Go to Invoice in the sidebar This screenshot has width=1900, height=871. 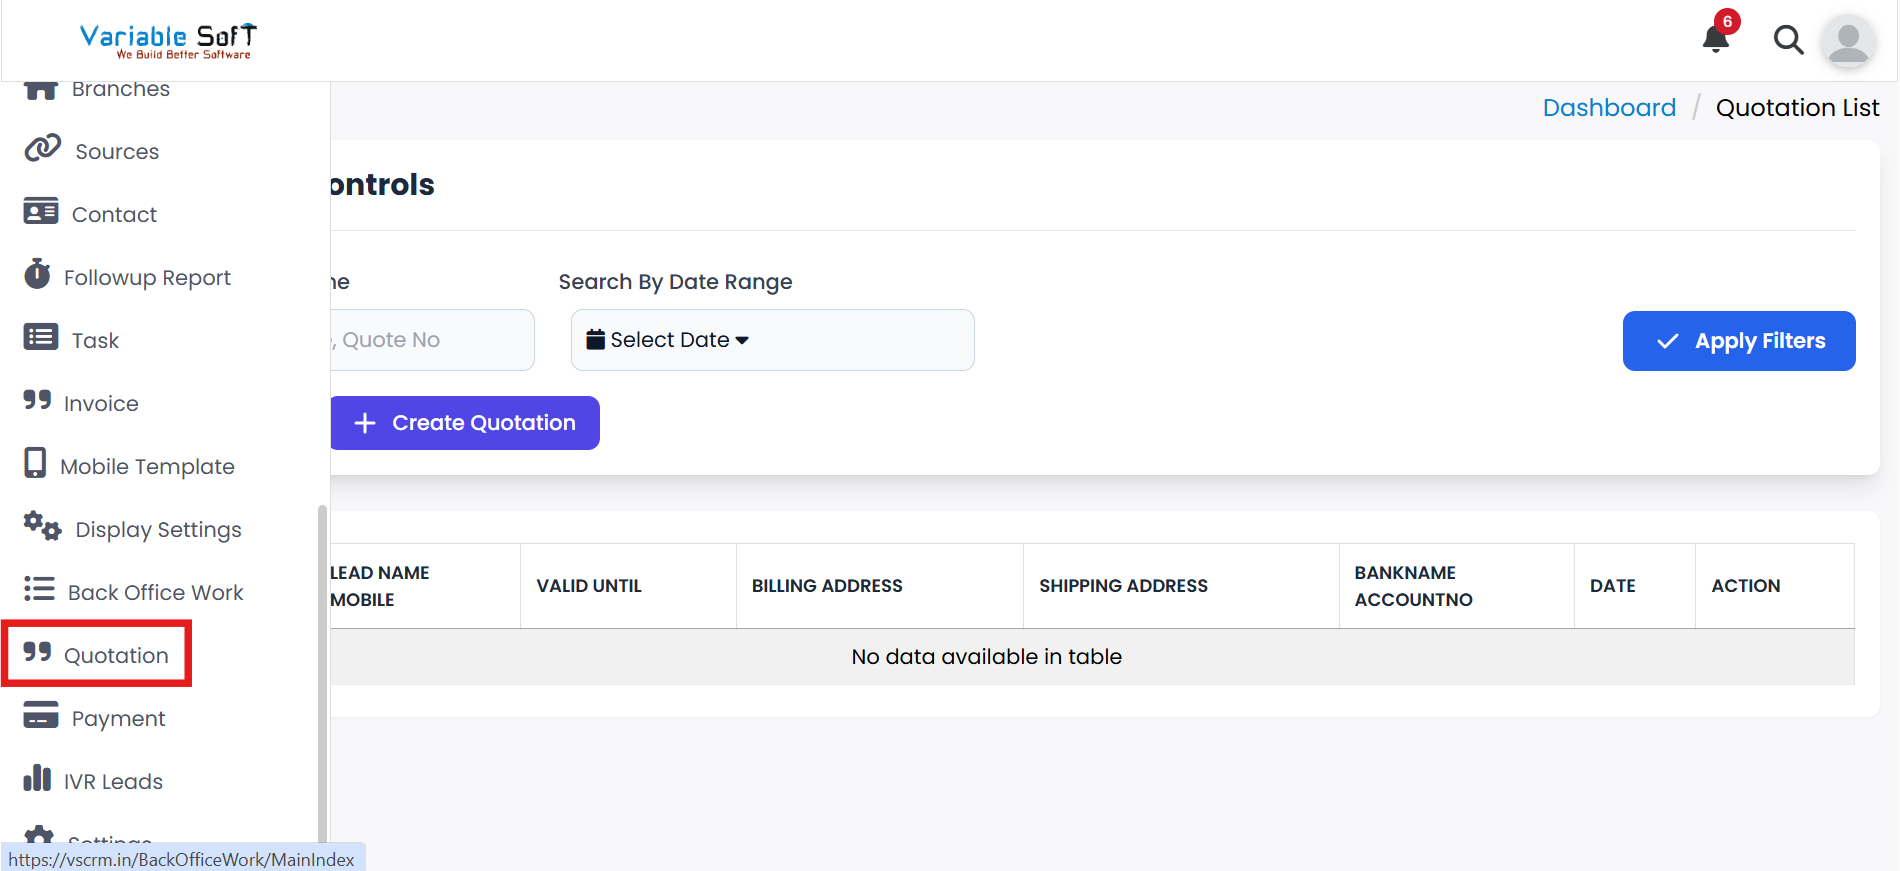101,404
